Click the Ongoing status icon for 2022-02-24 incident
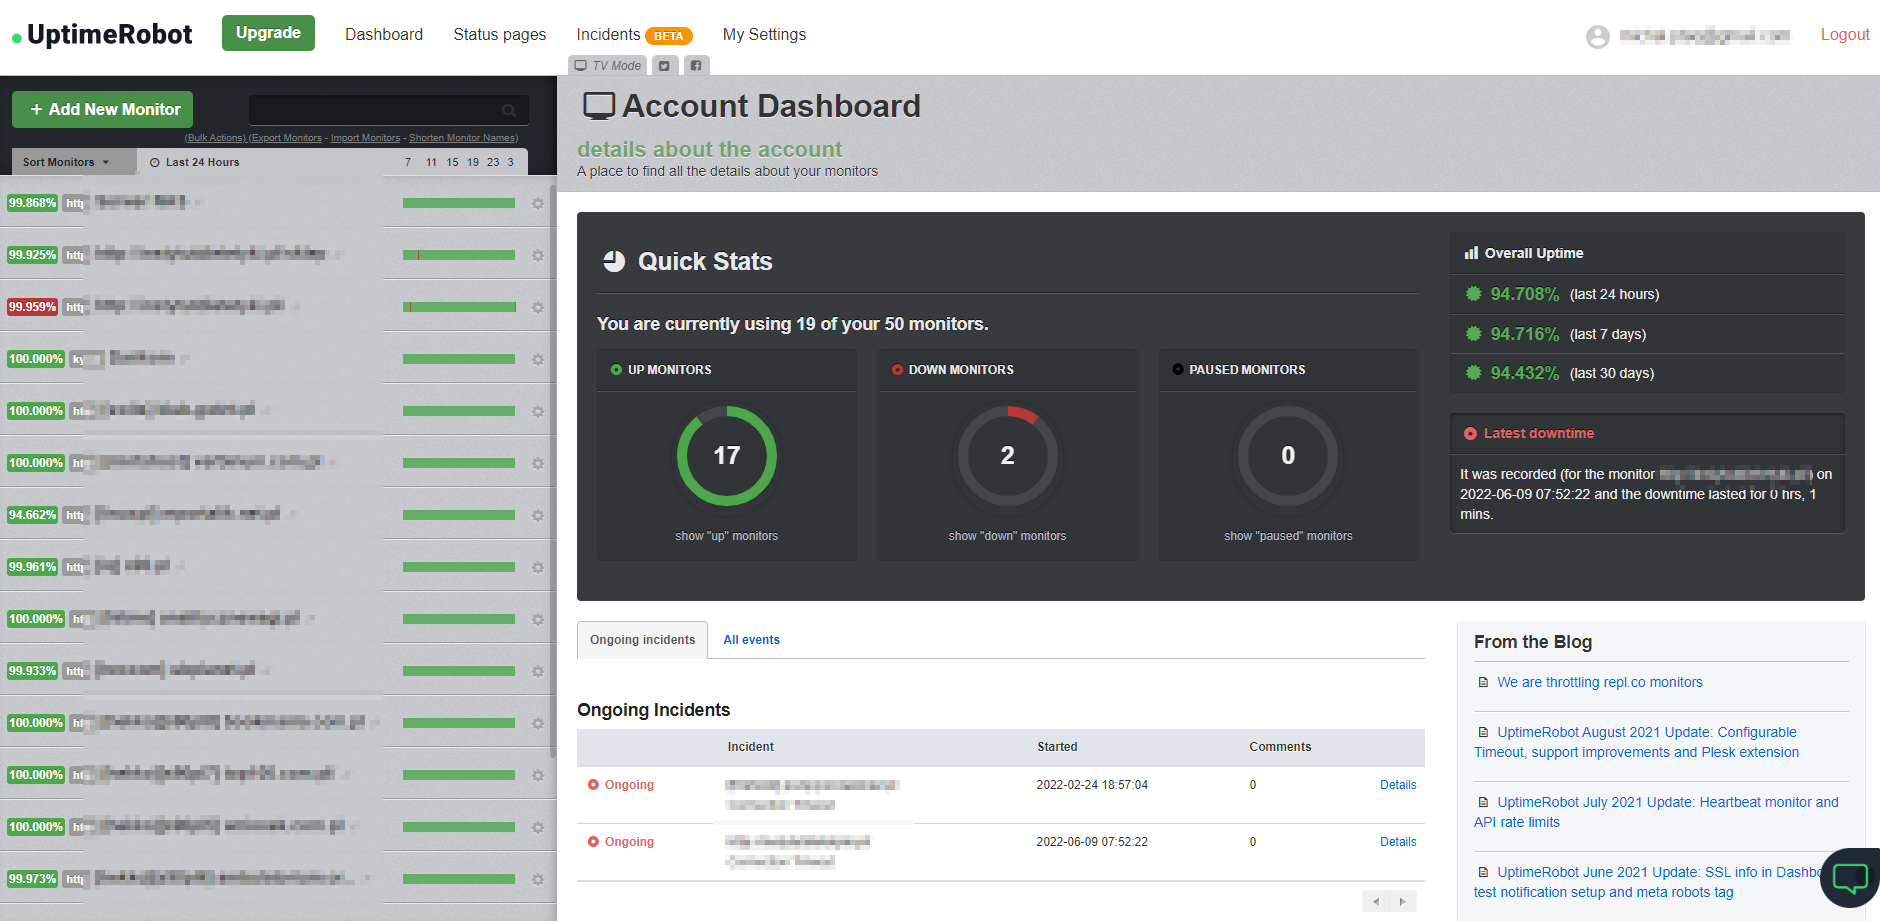 593,785
